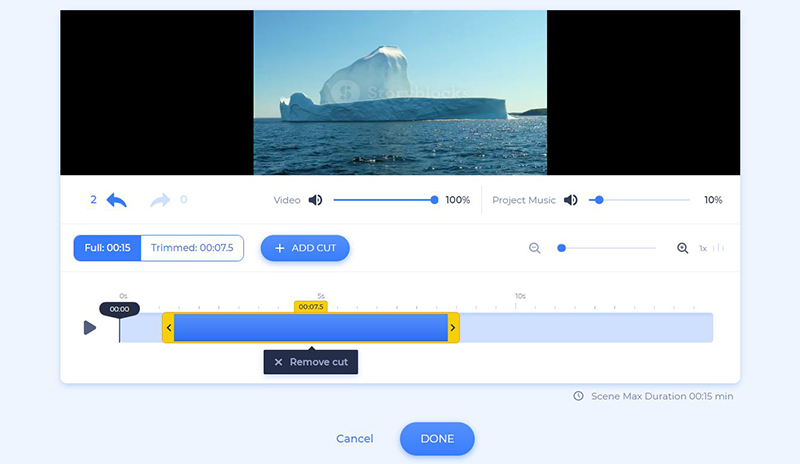Click the 00:00 playhead marker
The height and width of the screenshot is (464, 800).
[x=119, y=309]
